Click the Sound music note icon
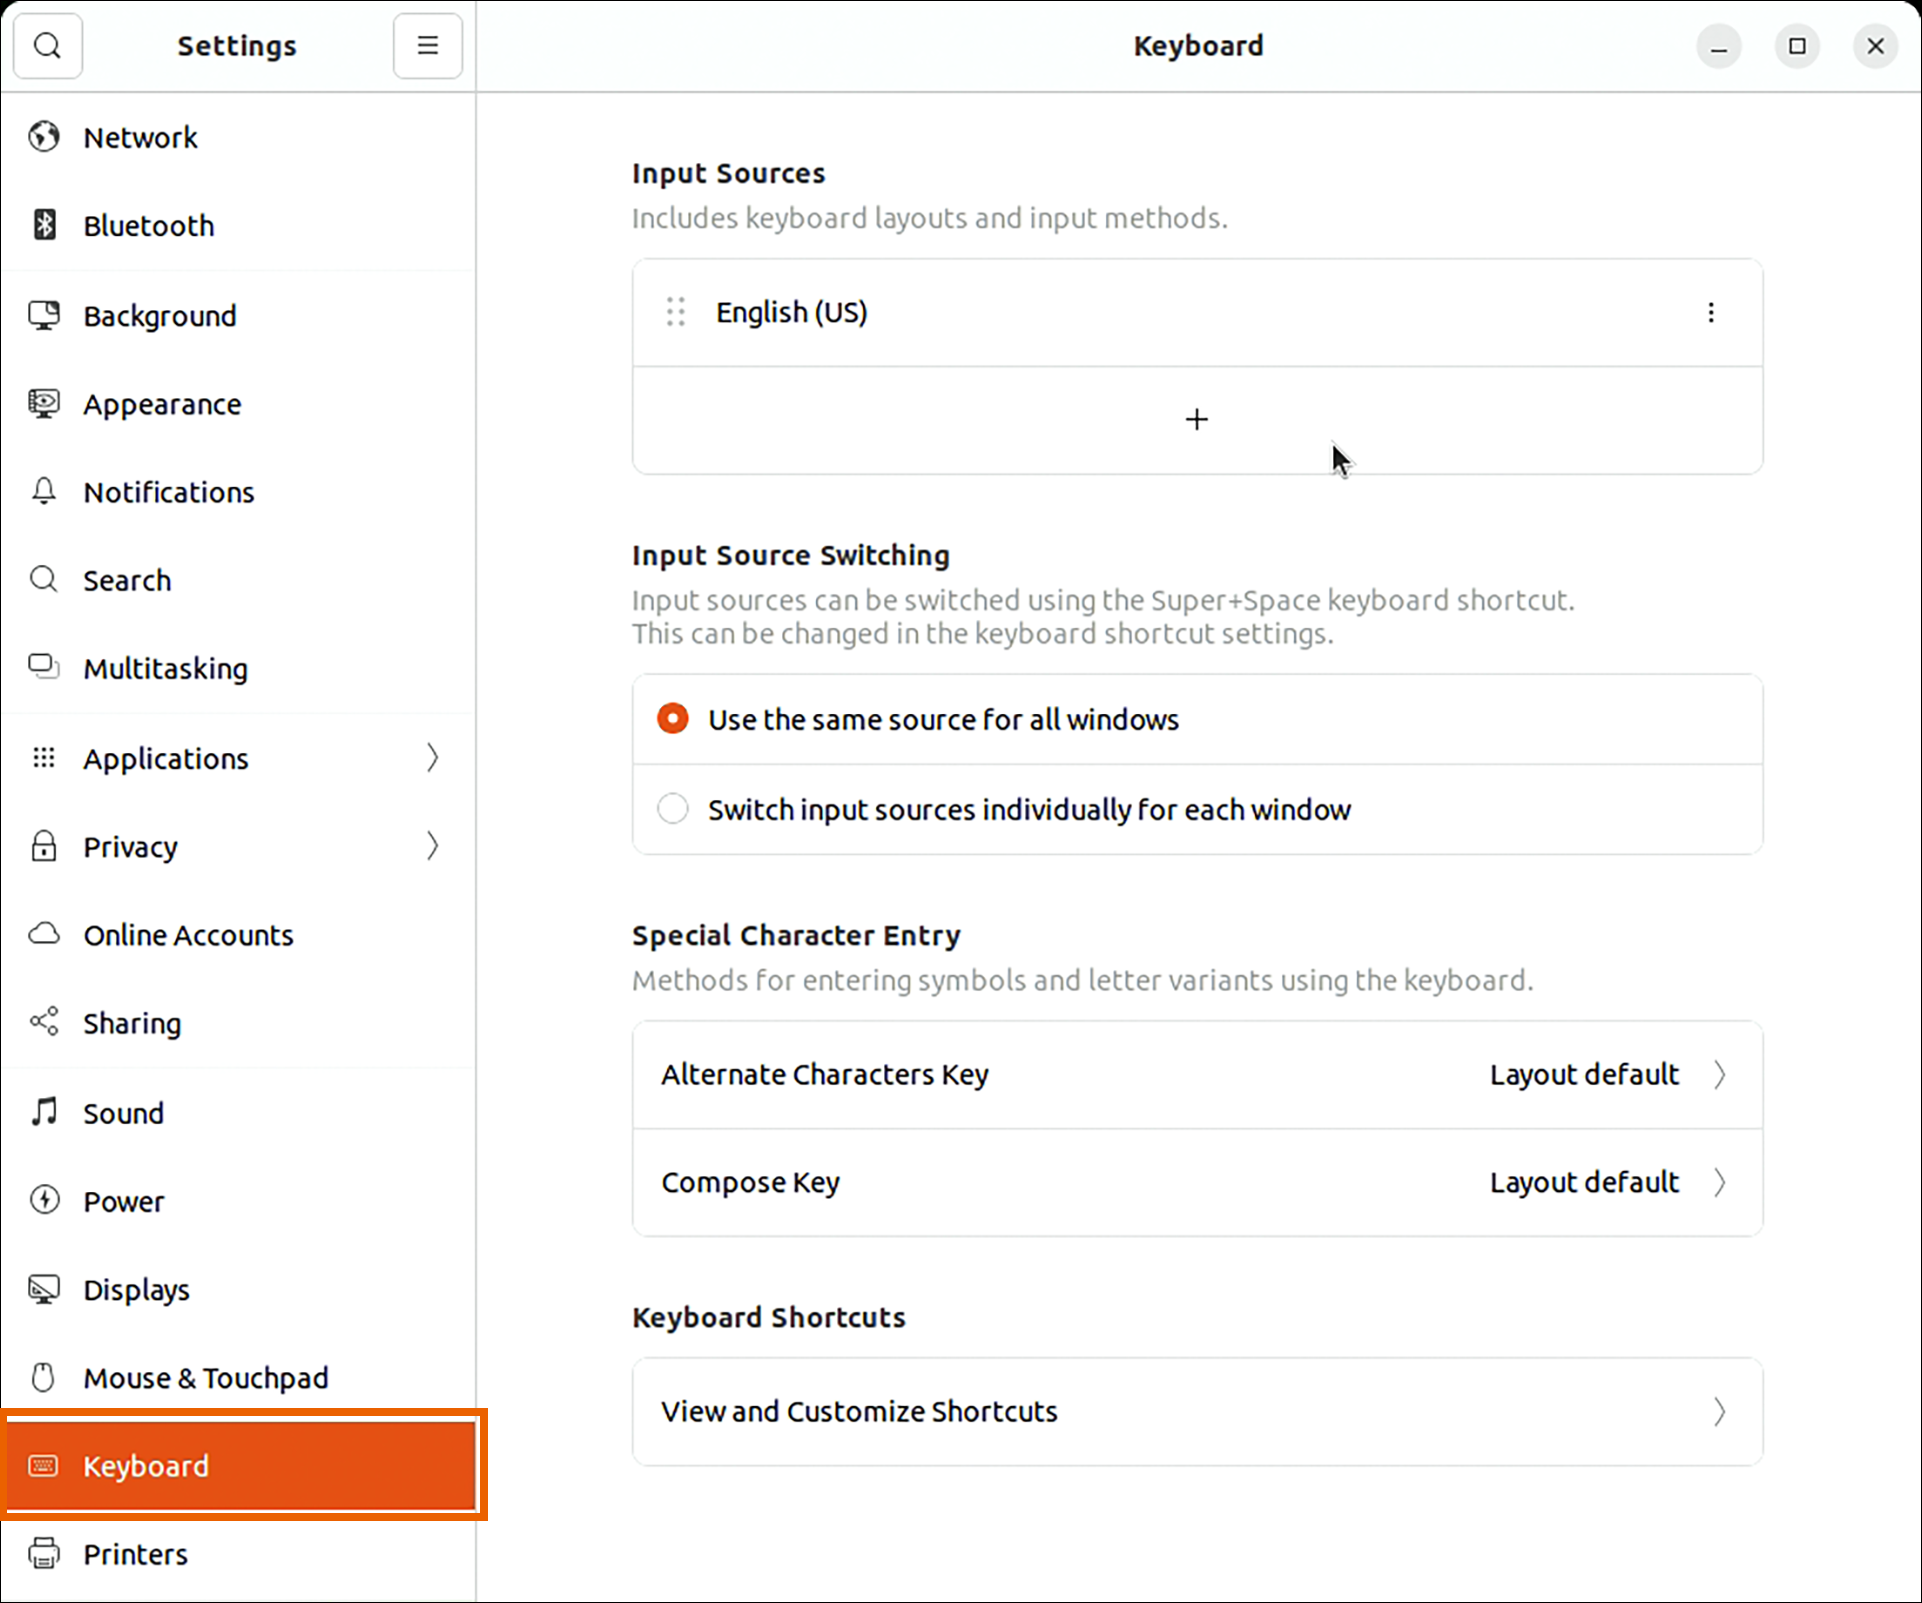Viewport: 1922px width, 1603px height. point(44,1112)
